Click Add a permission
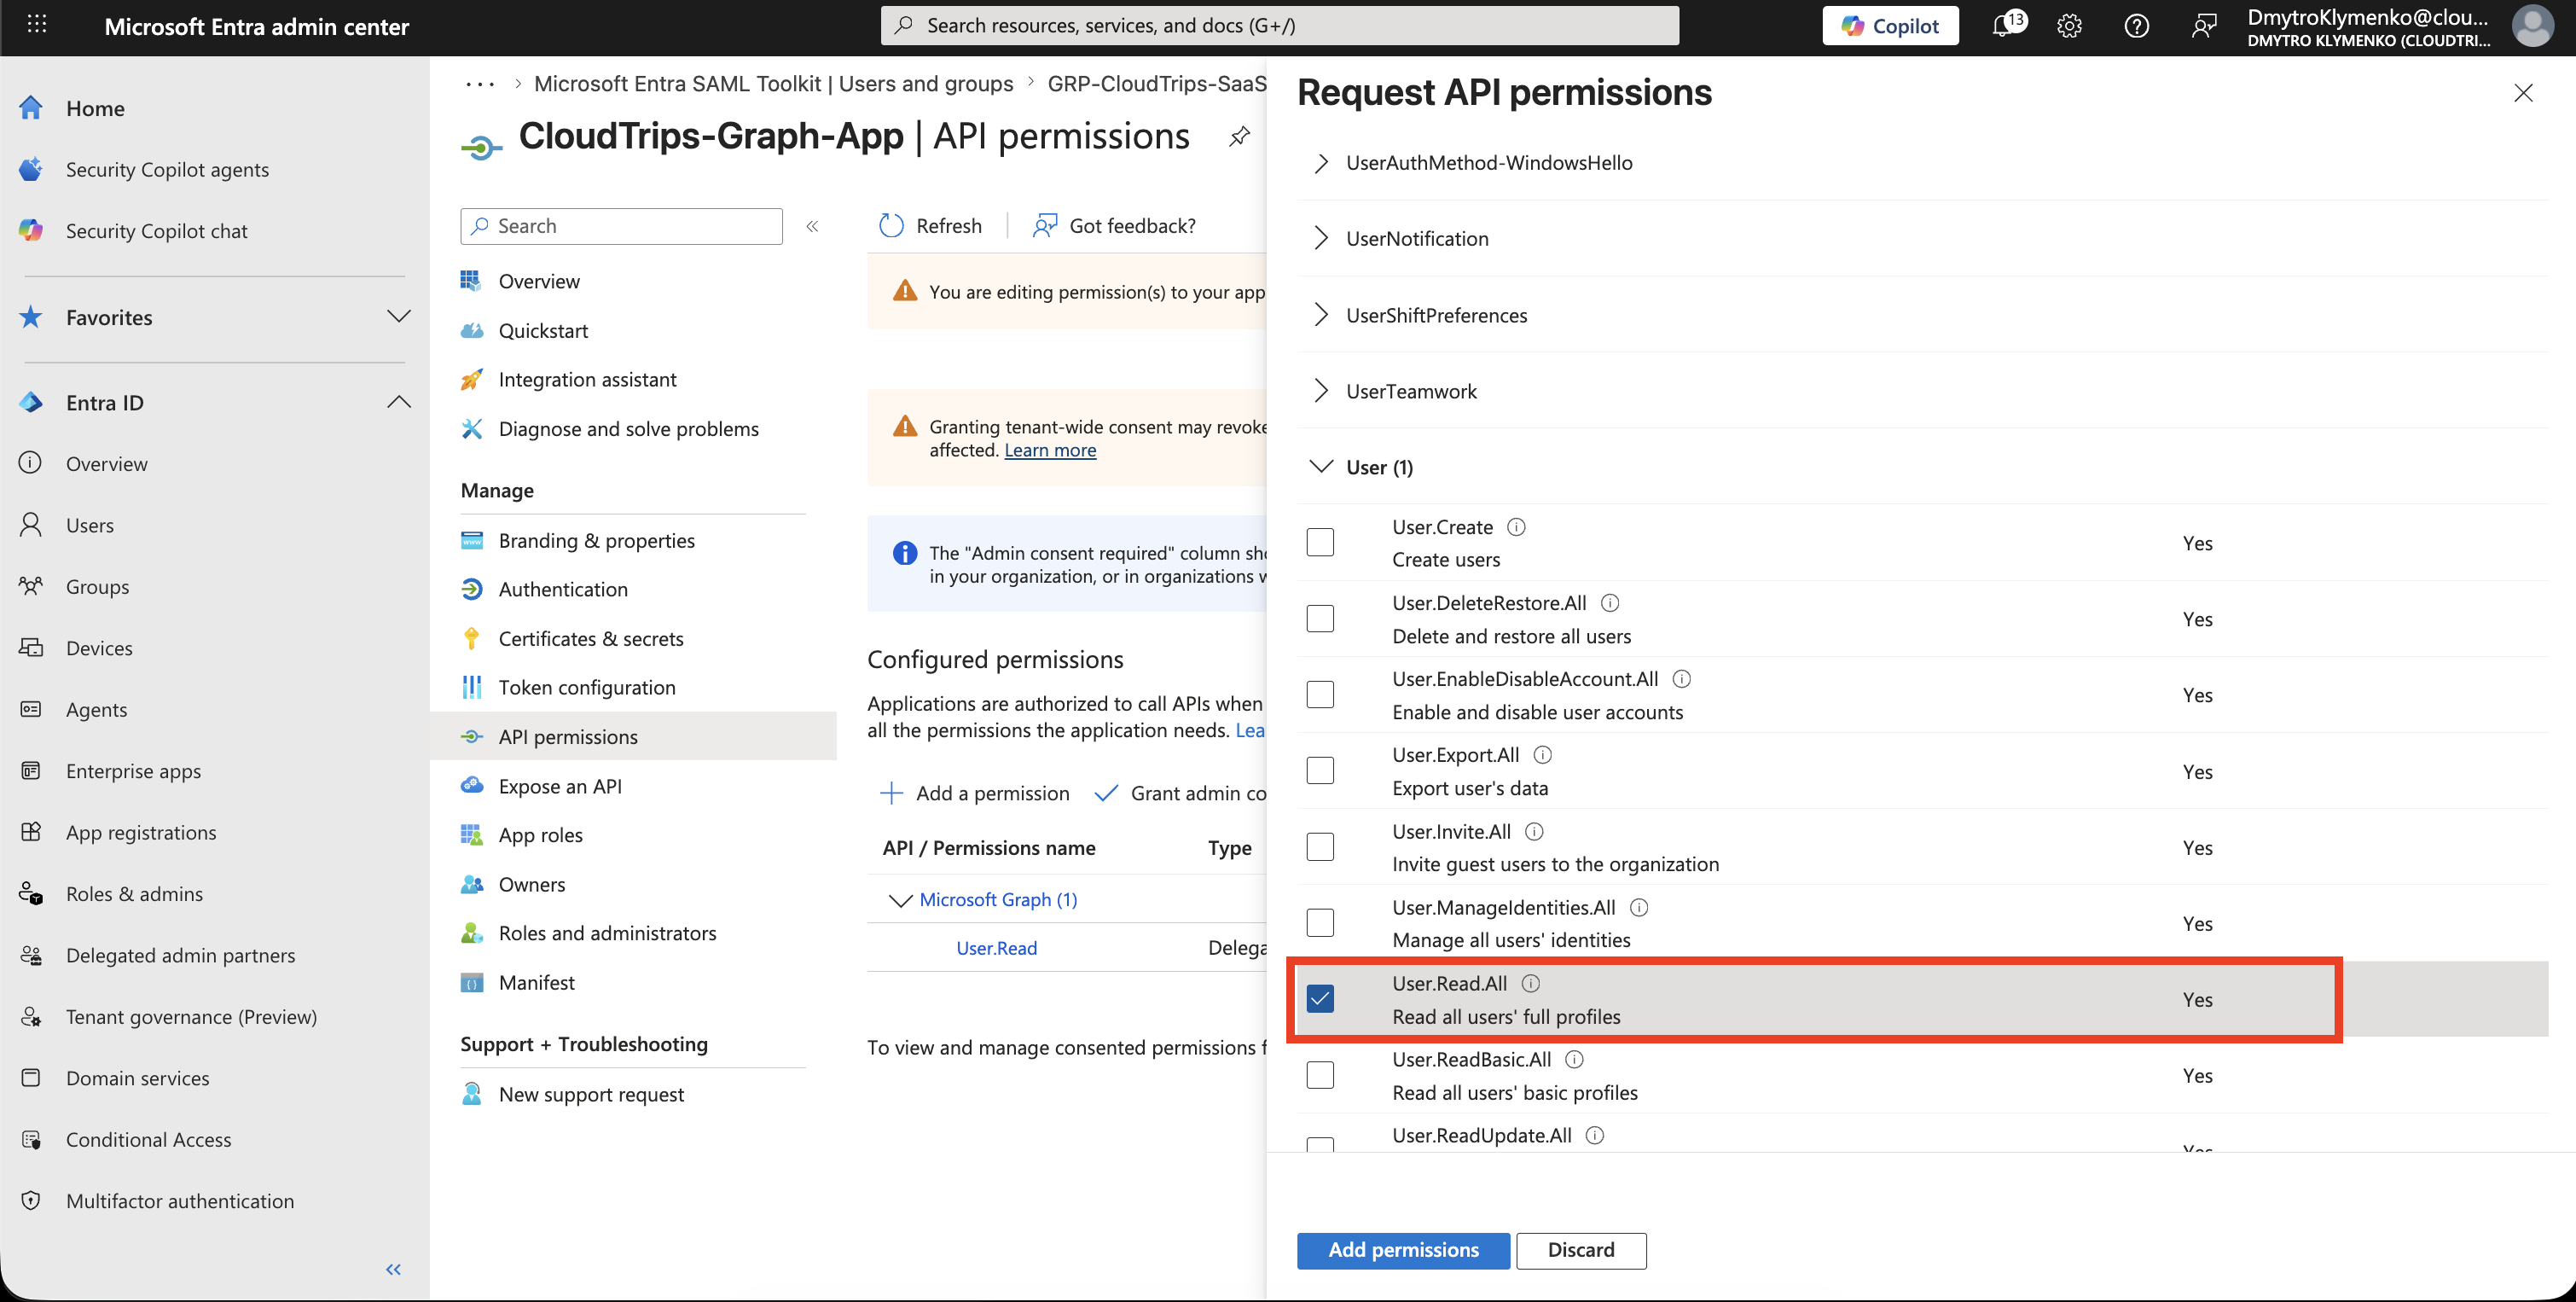Viewport: 2576px width, 1302px height. click(x=974, y=793)
